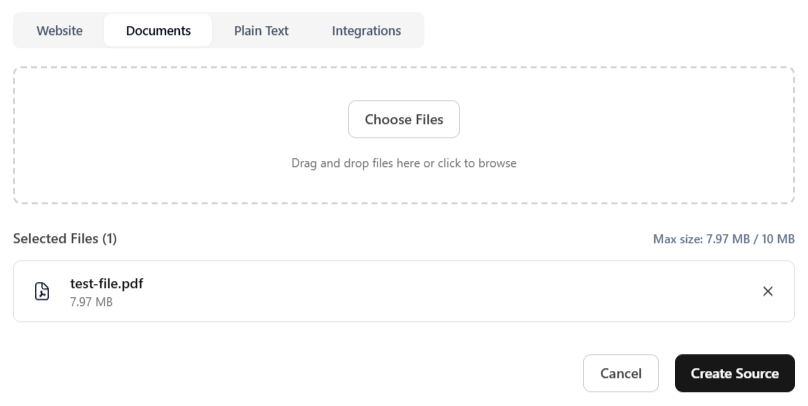
Task: Click the Selected Files (1) heading
Action: [x=65, y=239]
